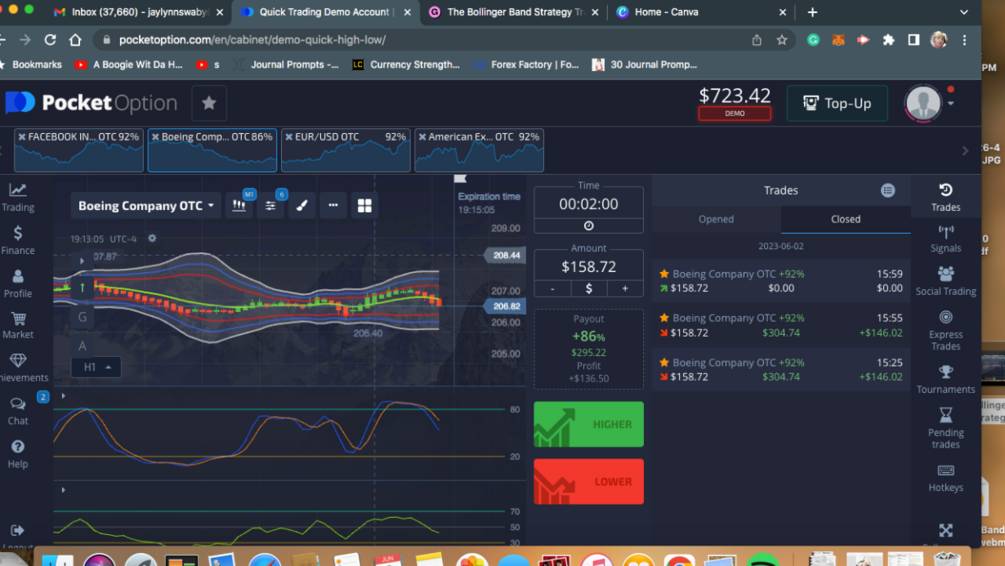Open the Chat sidebar section

tap(17, 411)
